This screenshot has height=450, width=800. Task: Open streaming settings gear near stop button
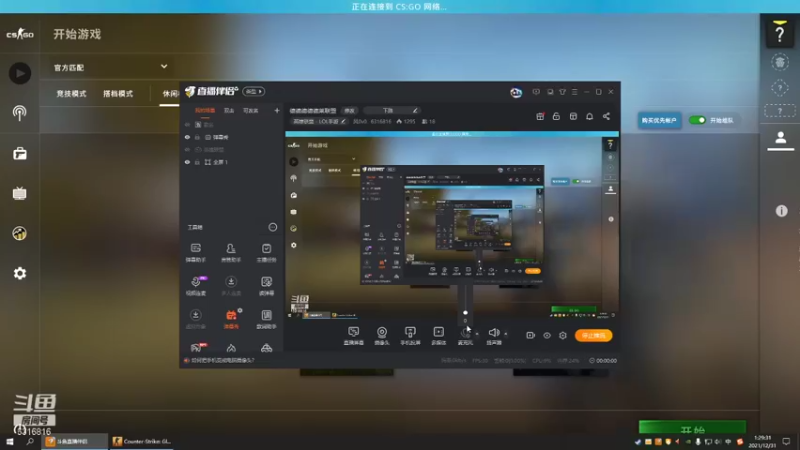(x=563, y=335)
